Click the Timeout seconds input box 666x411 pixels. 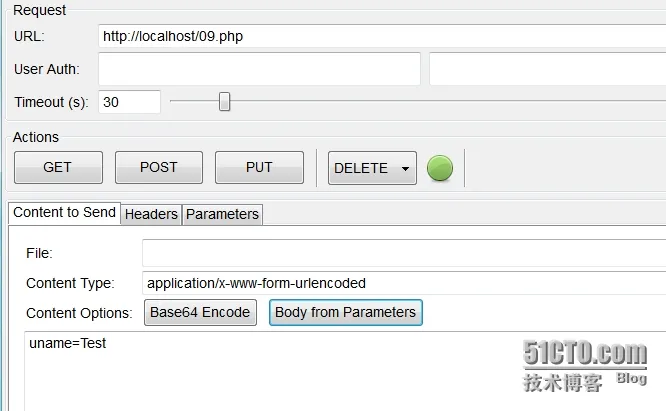pos(130,102)
